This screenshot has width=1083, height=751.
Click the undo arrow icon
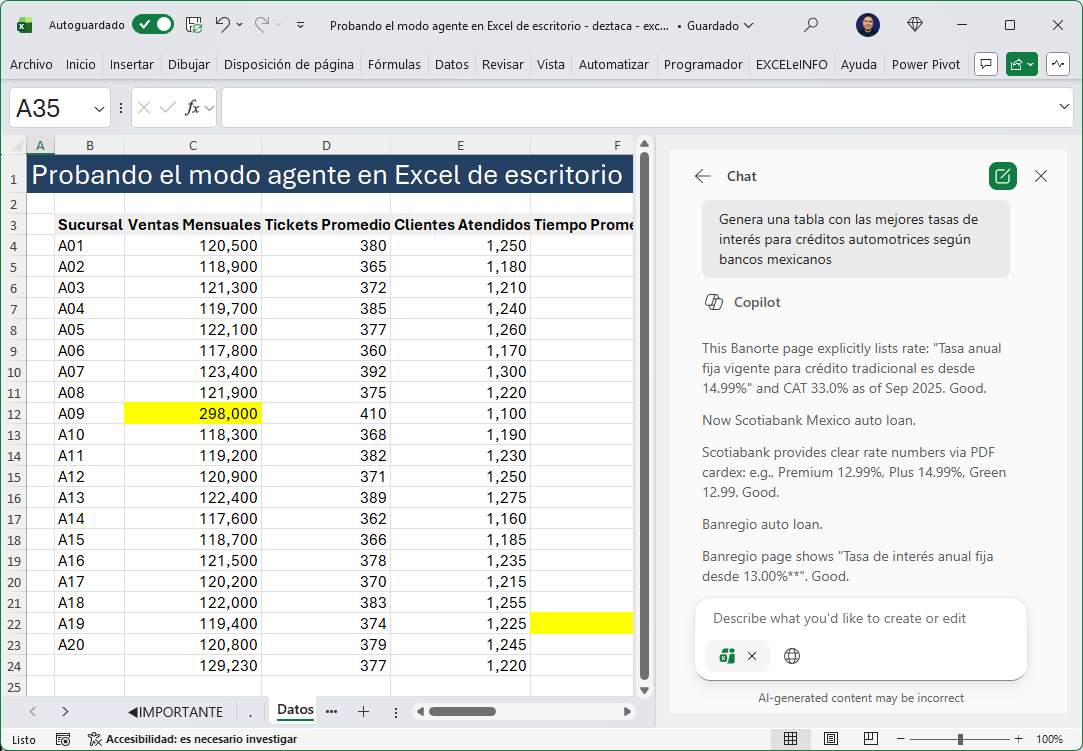(222, 25)
